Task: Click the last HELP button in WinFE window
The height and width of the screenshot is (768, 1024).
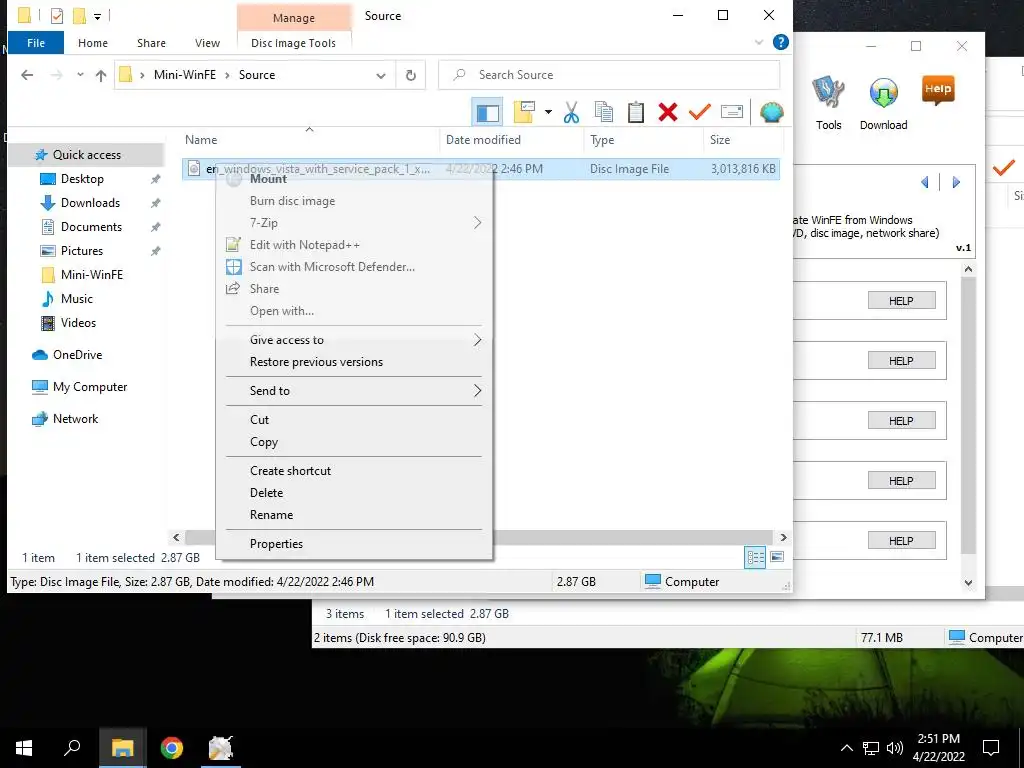Action: [x=901, y=541]
